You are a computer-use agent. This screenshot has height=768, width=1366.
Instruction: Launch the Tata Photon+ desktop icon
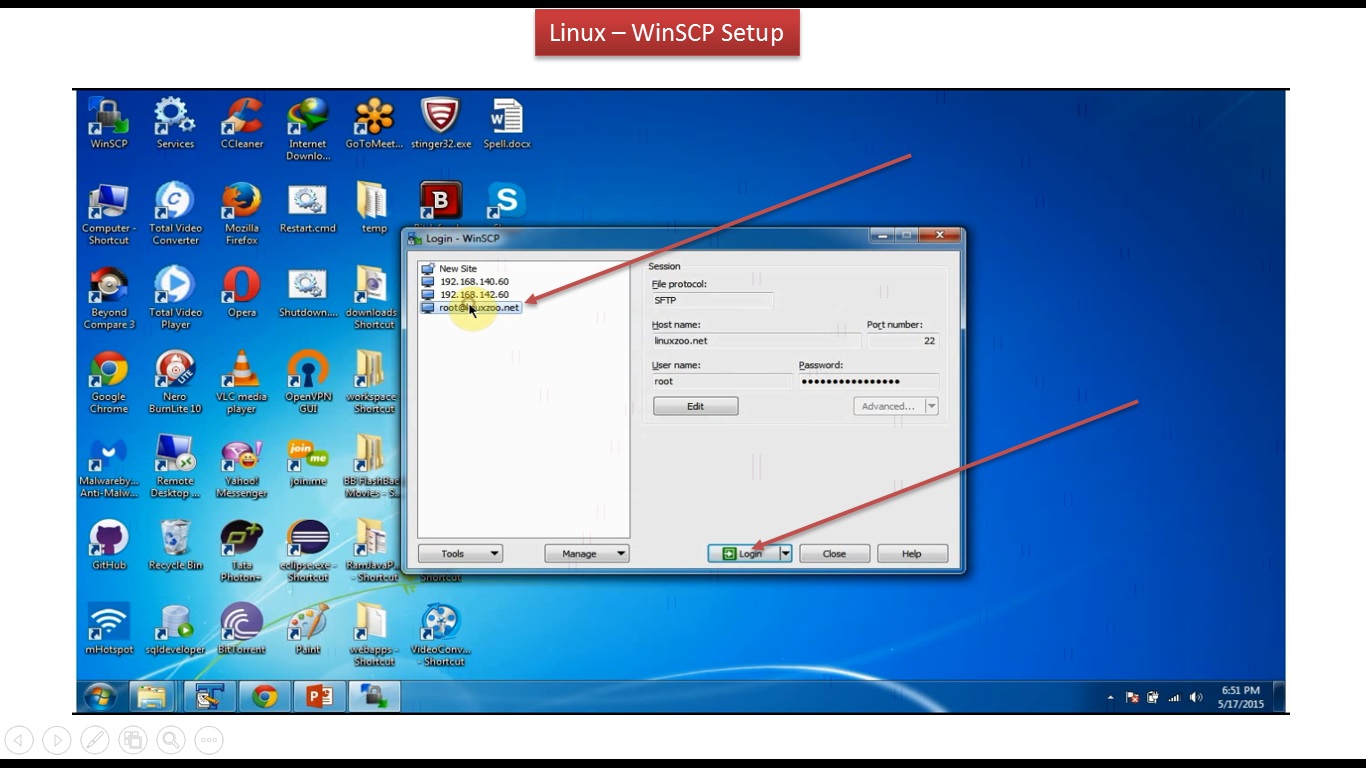coord(241,551)
